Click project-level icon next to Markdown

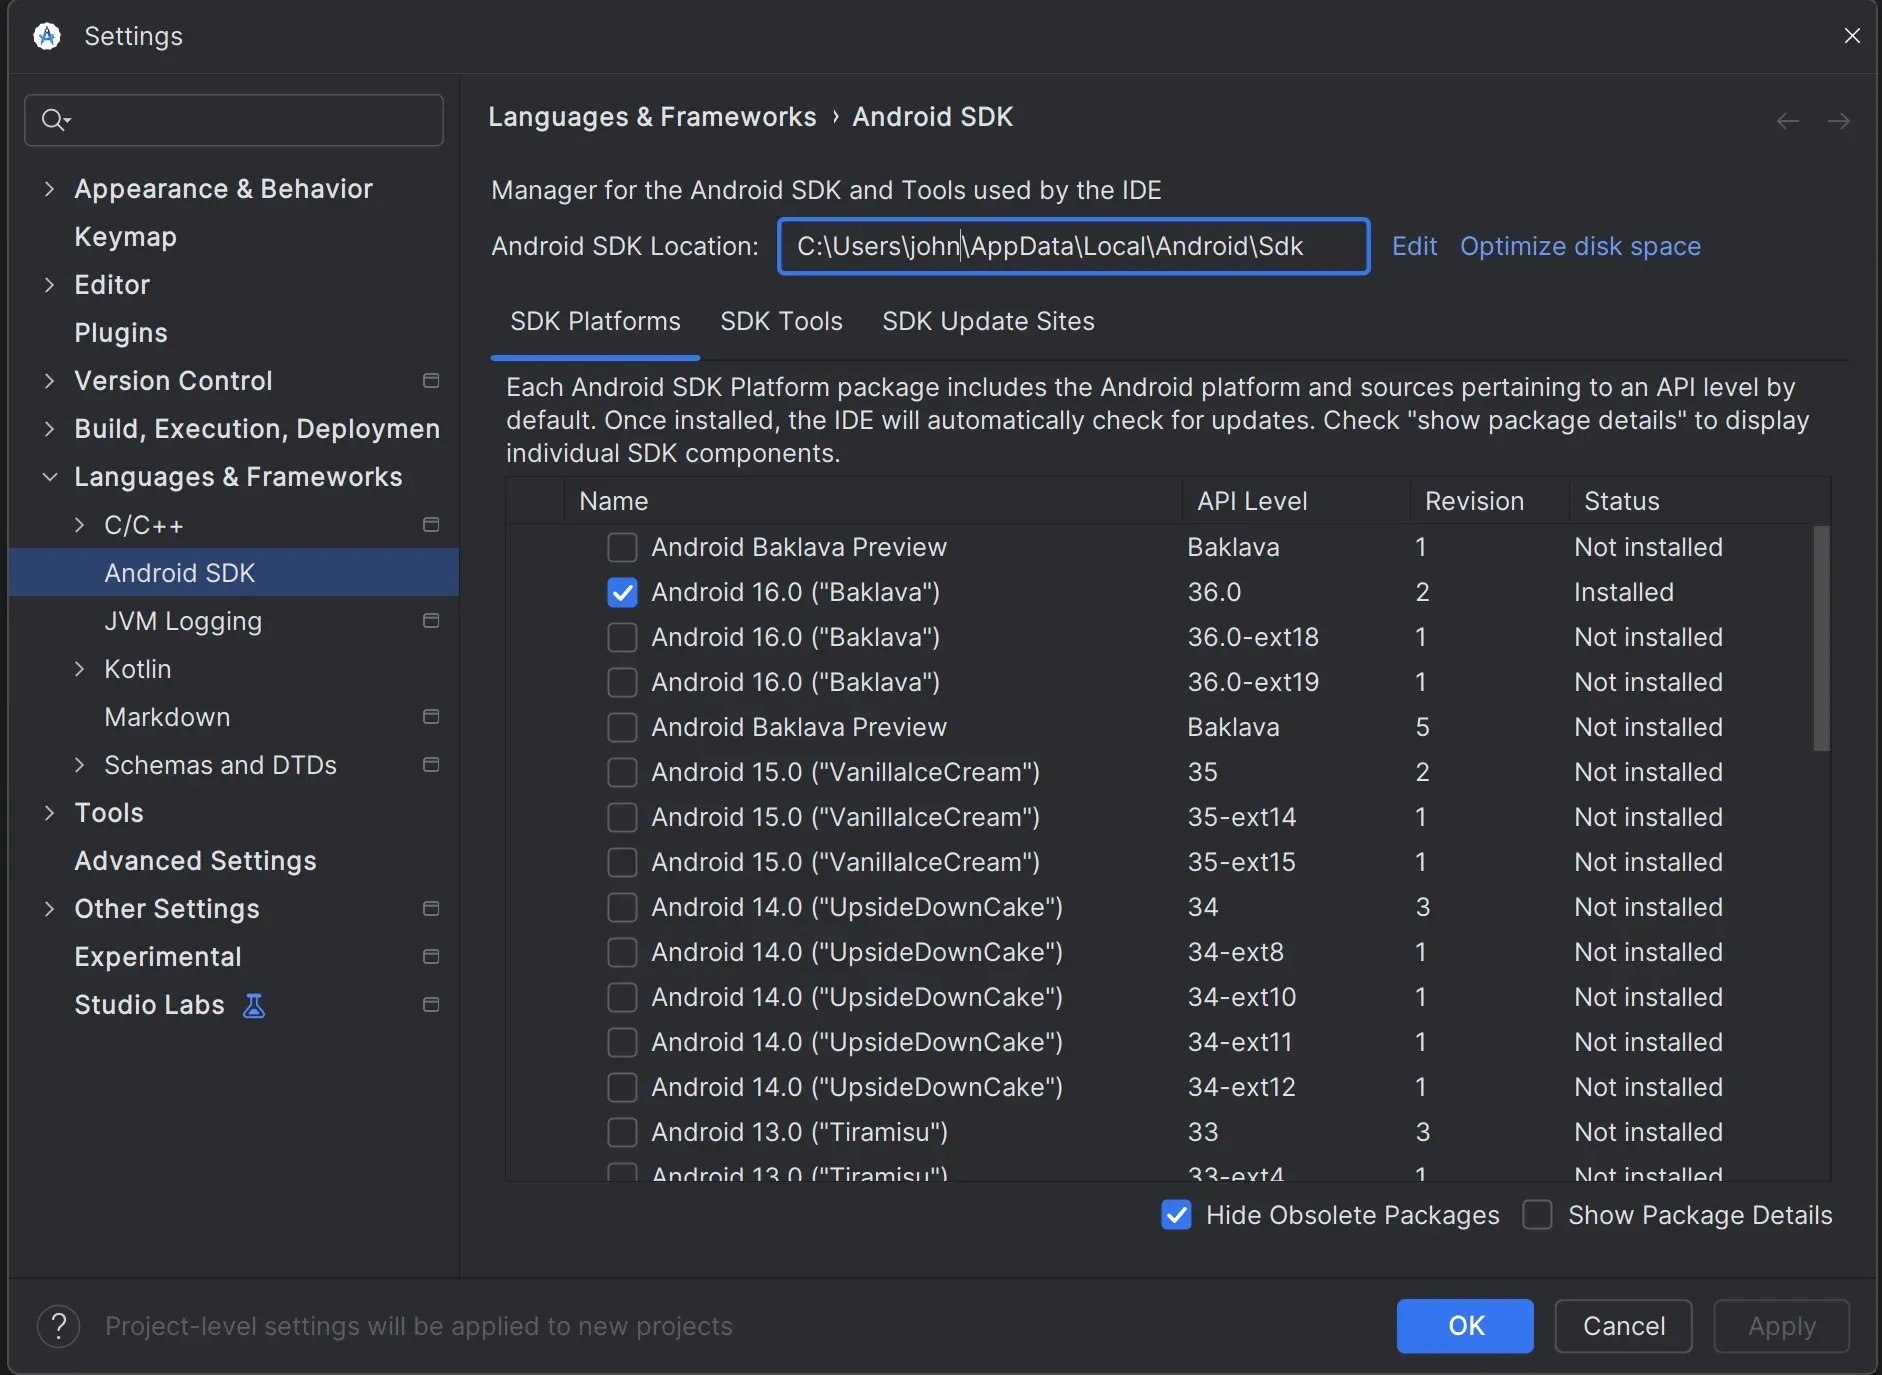(431, 717)
